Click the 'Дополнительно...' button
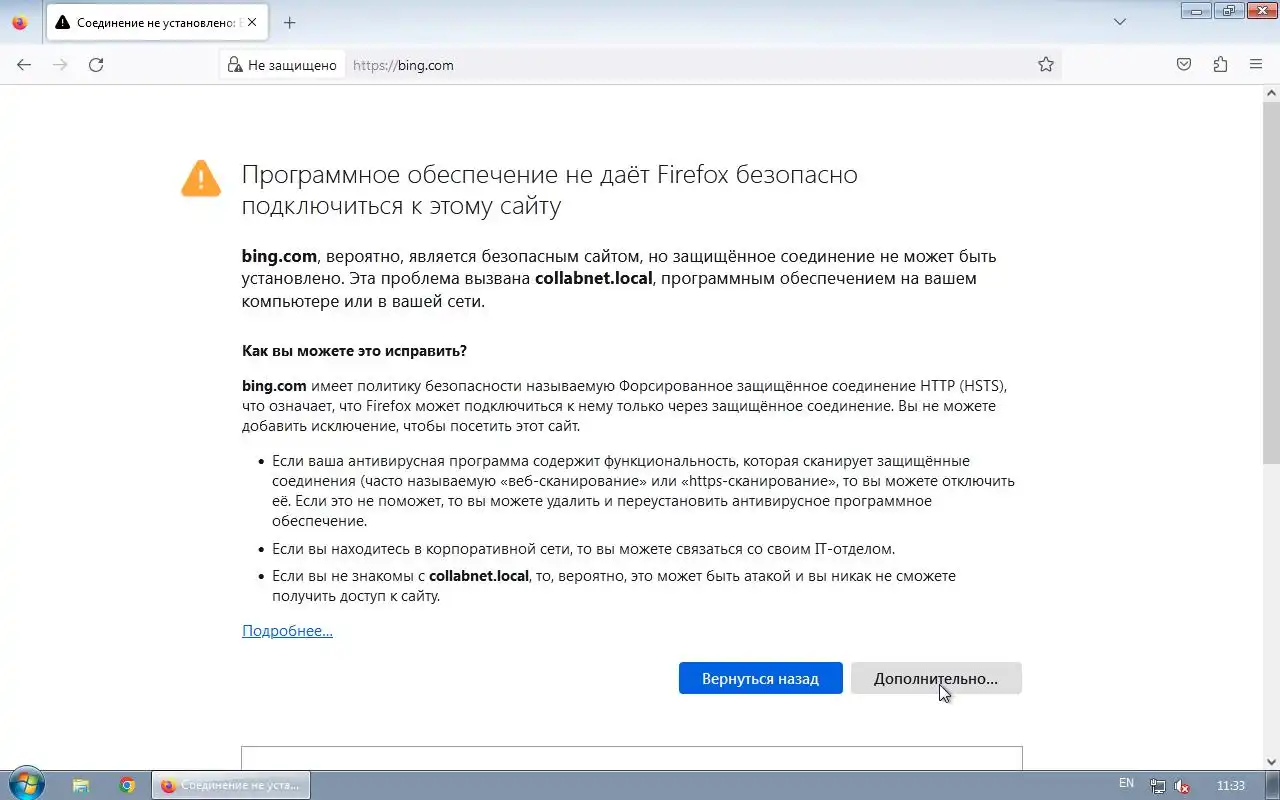This screenshot has width=1280, height=800. click(936, 678)
